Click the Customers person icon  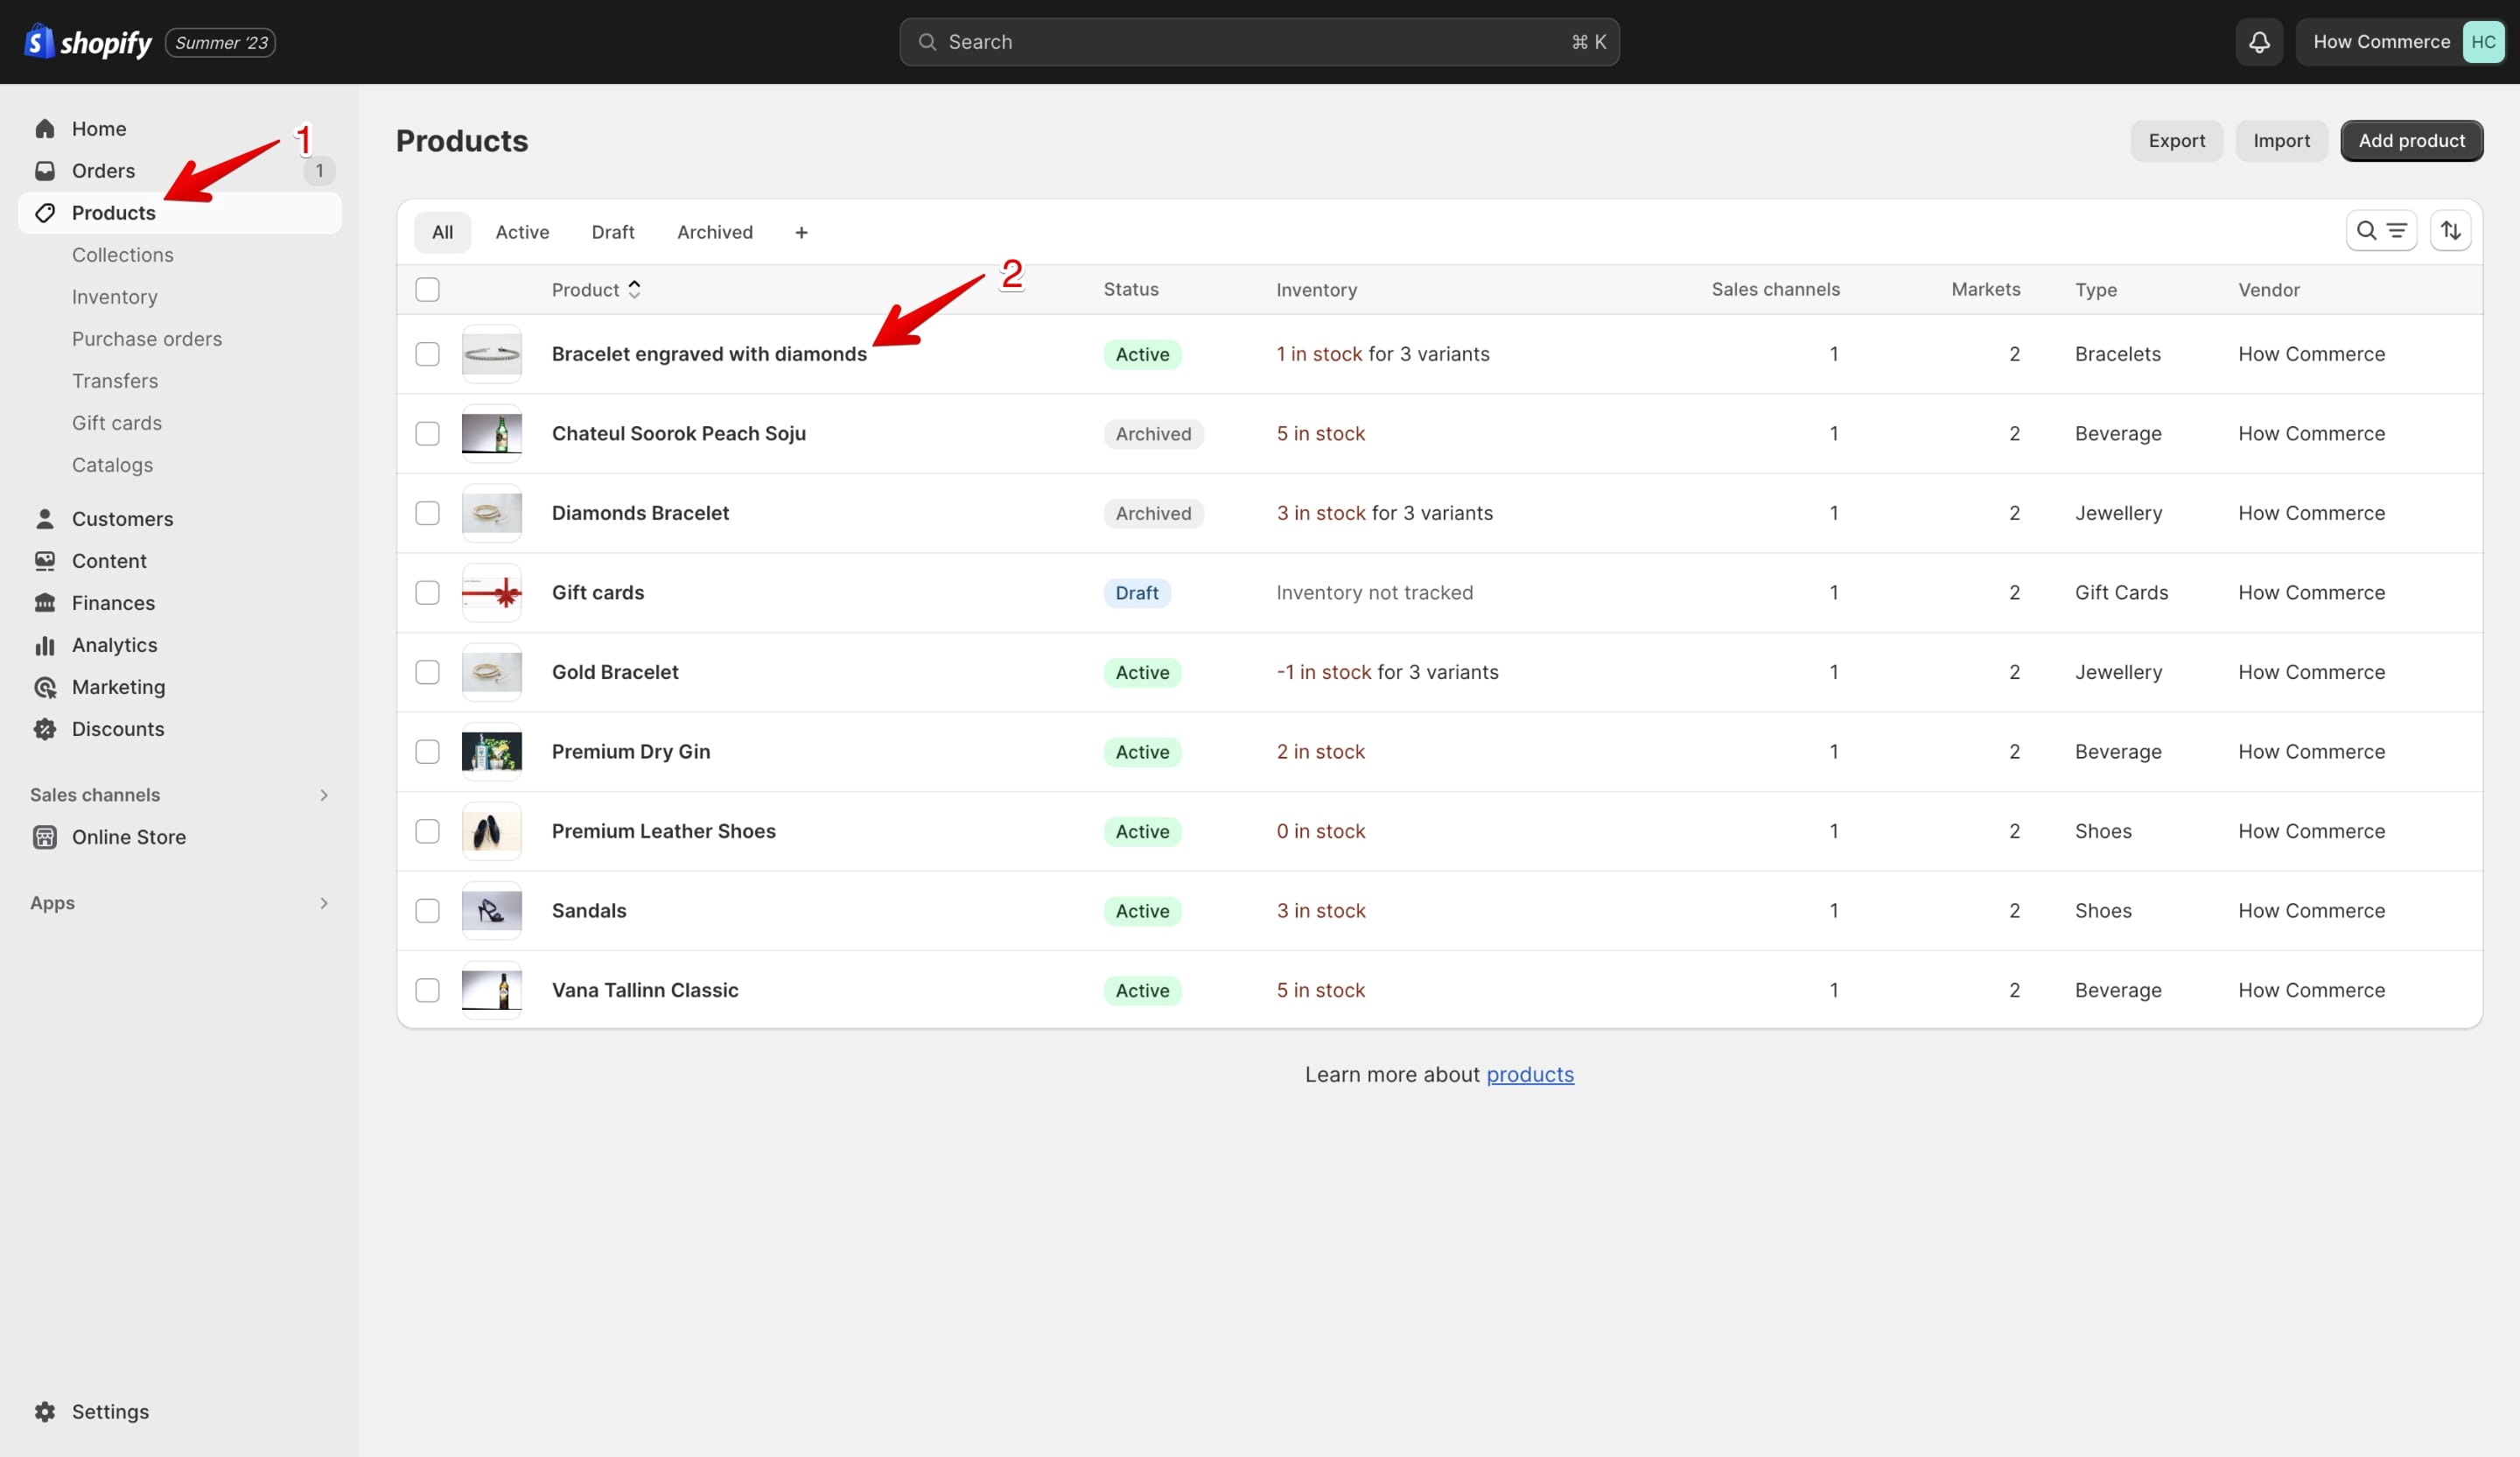(45, 519)
